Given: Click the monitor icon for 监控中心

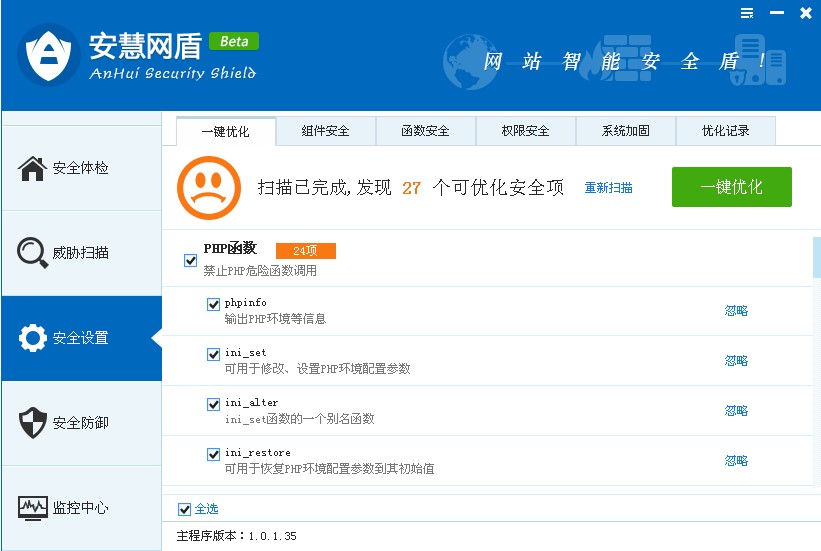Looking at the screenshot, I should click(32, 508).
